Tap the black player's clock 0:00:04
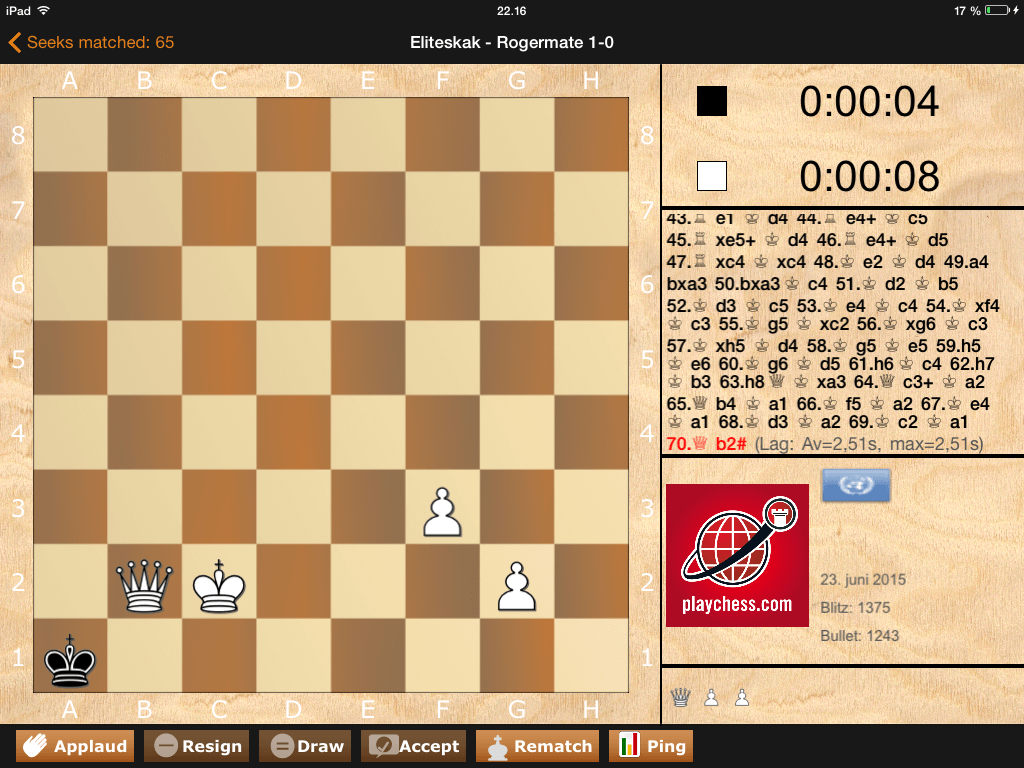This screenshot has height=768, width=1024. [x=868, y=102]
